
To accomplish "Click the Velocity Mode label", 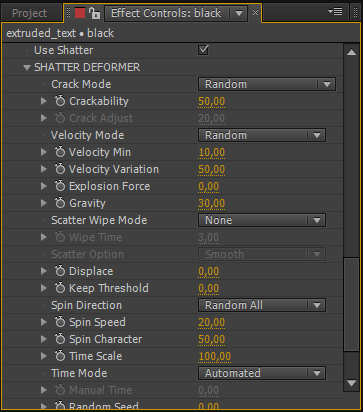I will tap(87, 135).
